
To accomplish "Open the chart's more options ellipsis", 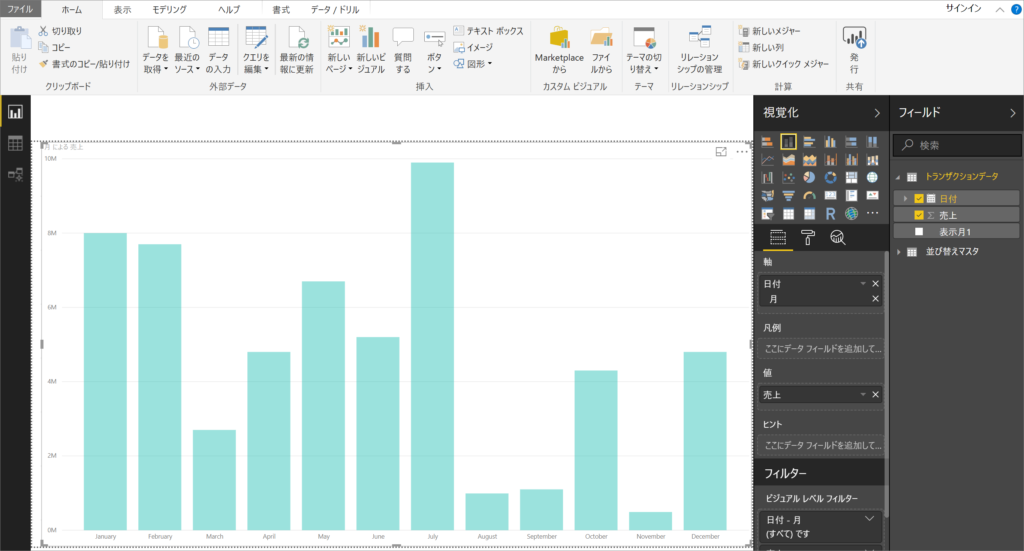I will (742, 152).
